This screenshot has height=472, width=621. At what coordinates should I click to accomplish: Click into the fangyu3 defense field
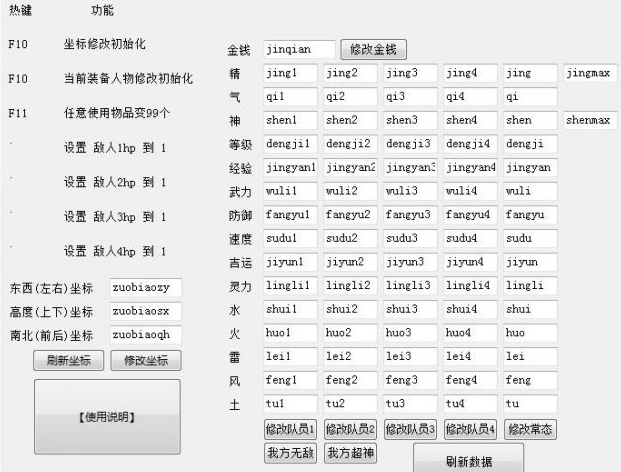[x=410, y=215]
